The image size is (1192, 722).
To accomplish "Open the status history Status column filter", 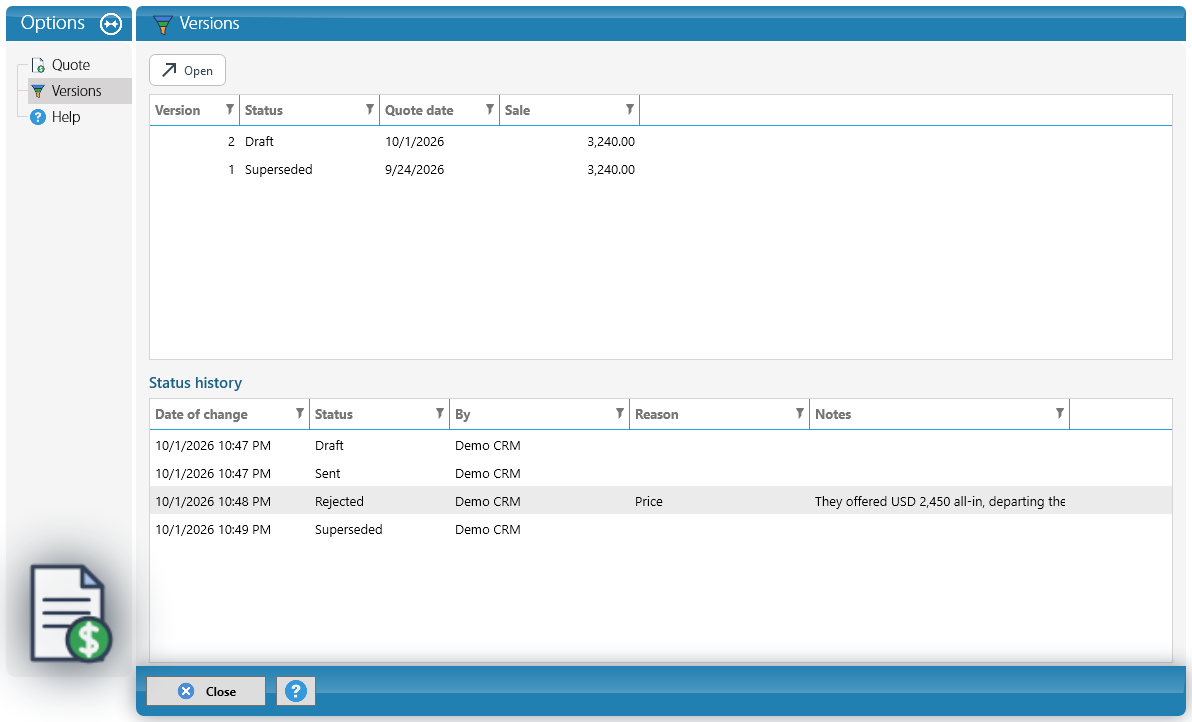I will tap(439, 413).
